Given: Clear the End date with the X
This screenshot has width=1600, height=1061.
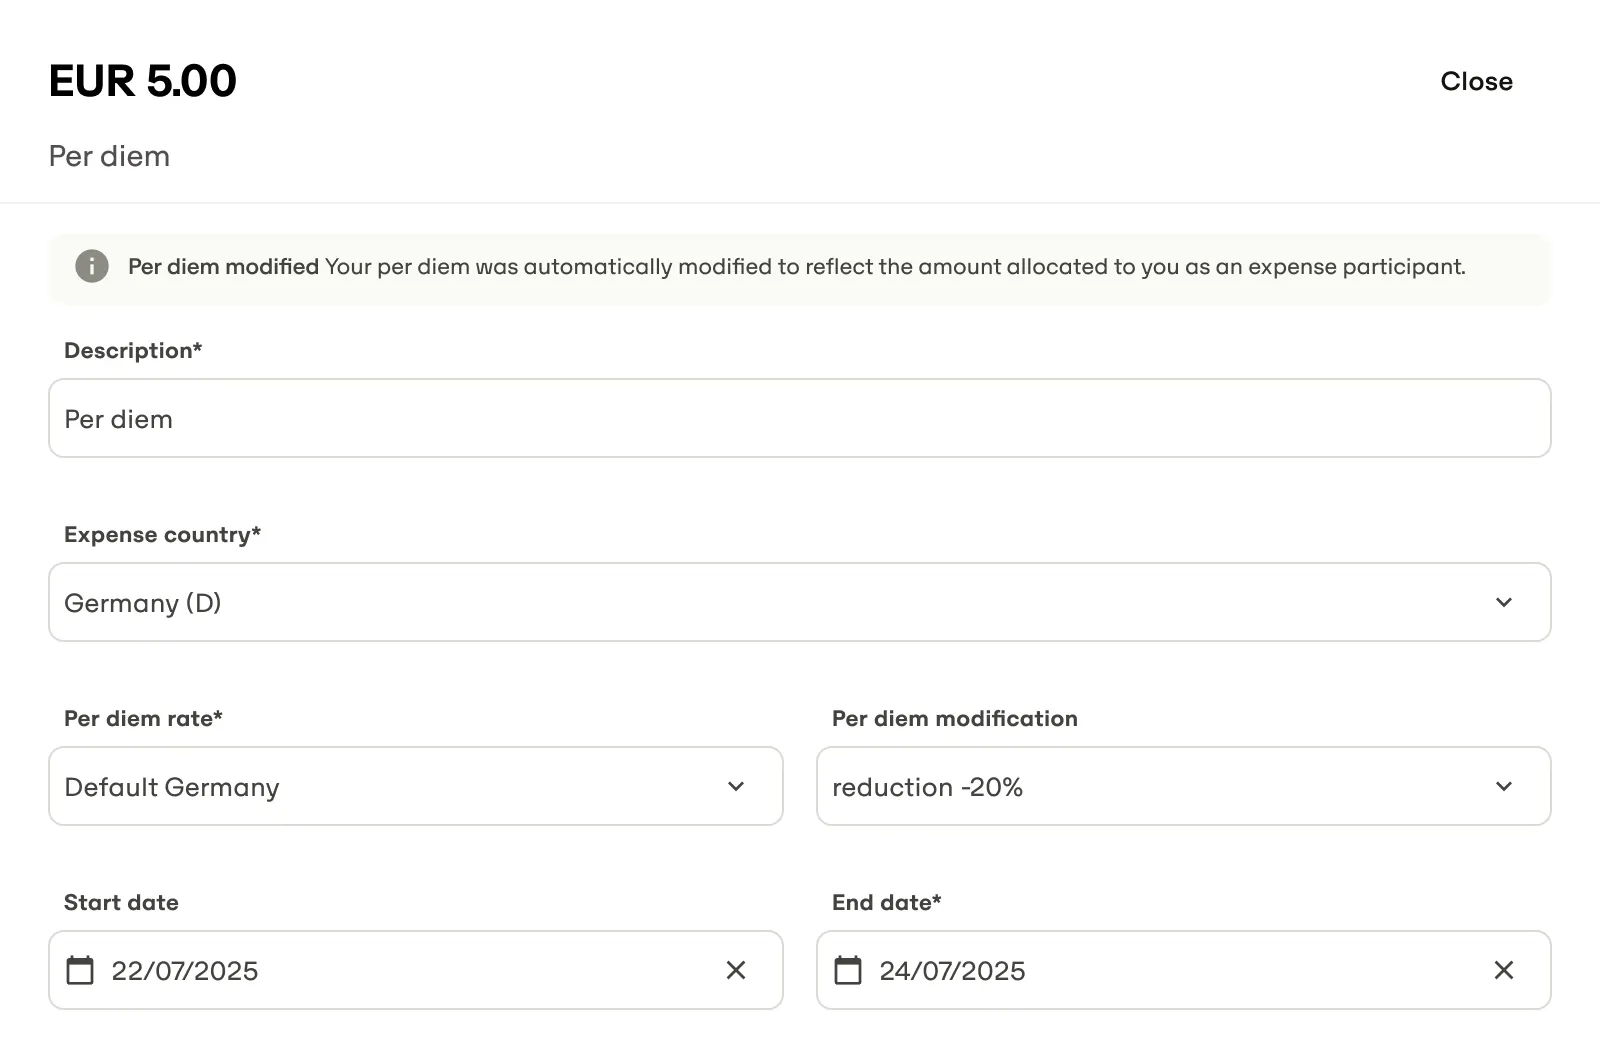Looking at the screenshot, I should coord(1504,970).
